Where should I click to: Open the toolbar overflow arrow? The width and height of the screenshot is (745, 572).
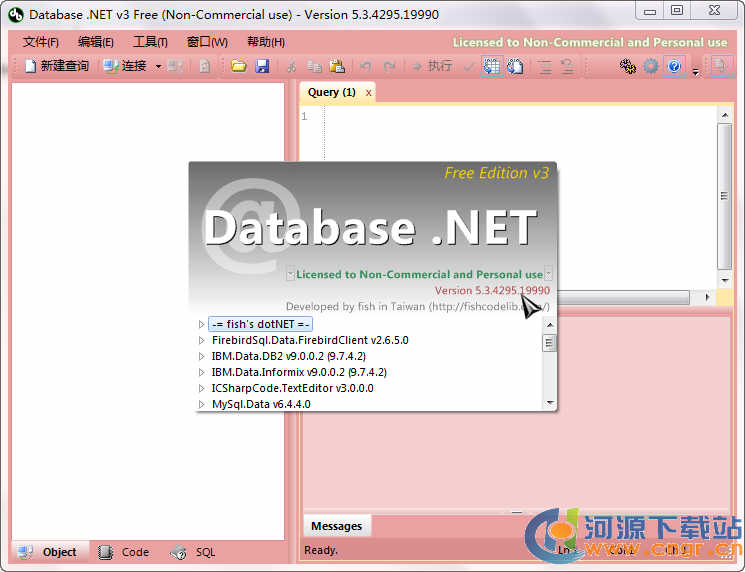[x=696, y=72]
